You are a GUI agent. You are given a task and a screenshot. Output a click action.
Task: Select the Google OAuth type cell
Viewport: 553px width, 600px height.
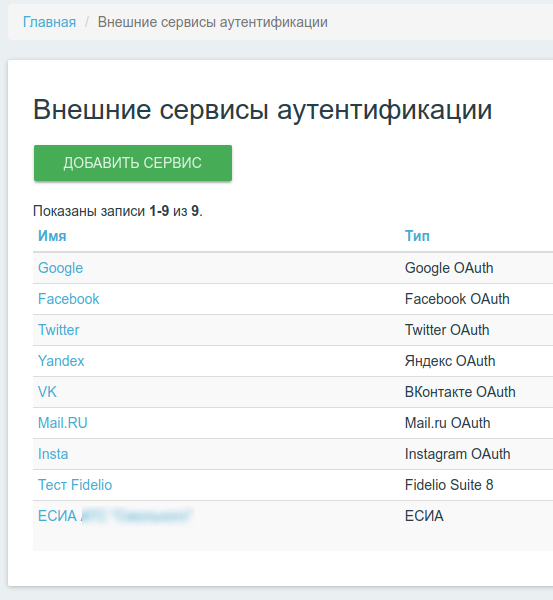pos(449,268)
